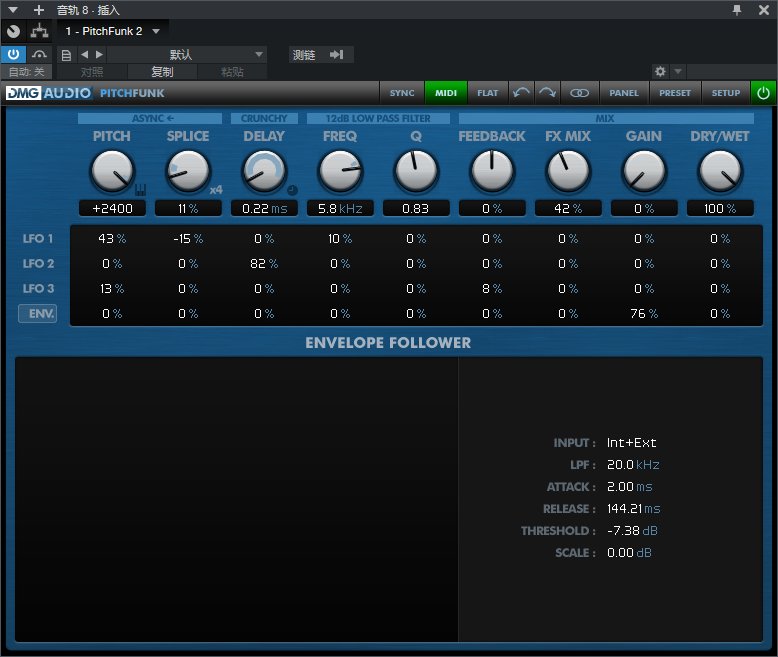Open the PANEL menu
Image resolution: width=778 pixels, height=657 pixels.
click(x=624, y=93)
